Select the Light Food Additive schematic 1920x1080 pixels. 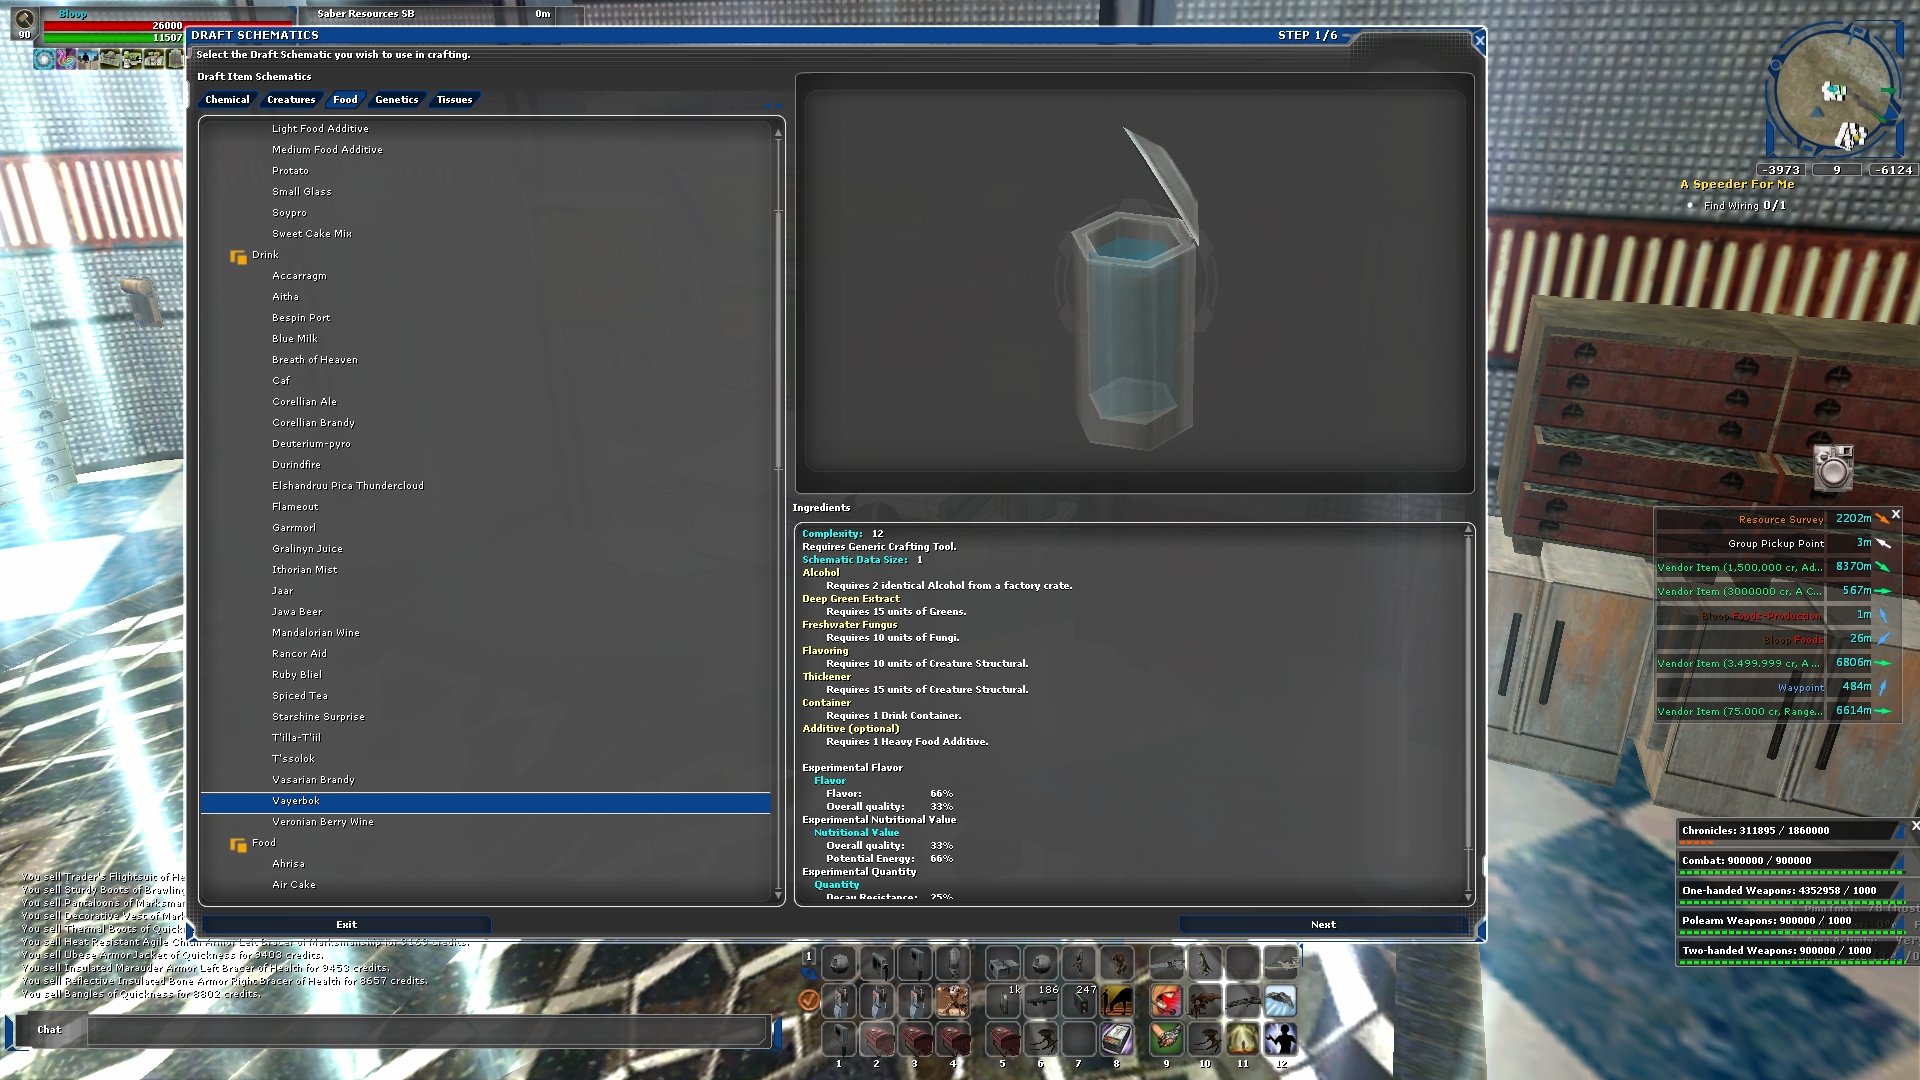320,128
